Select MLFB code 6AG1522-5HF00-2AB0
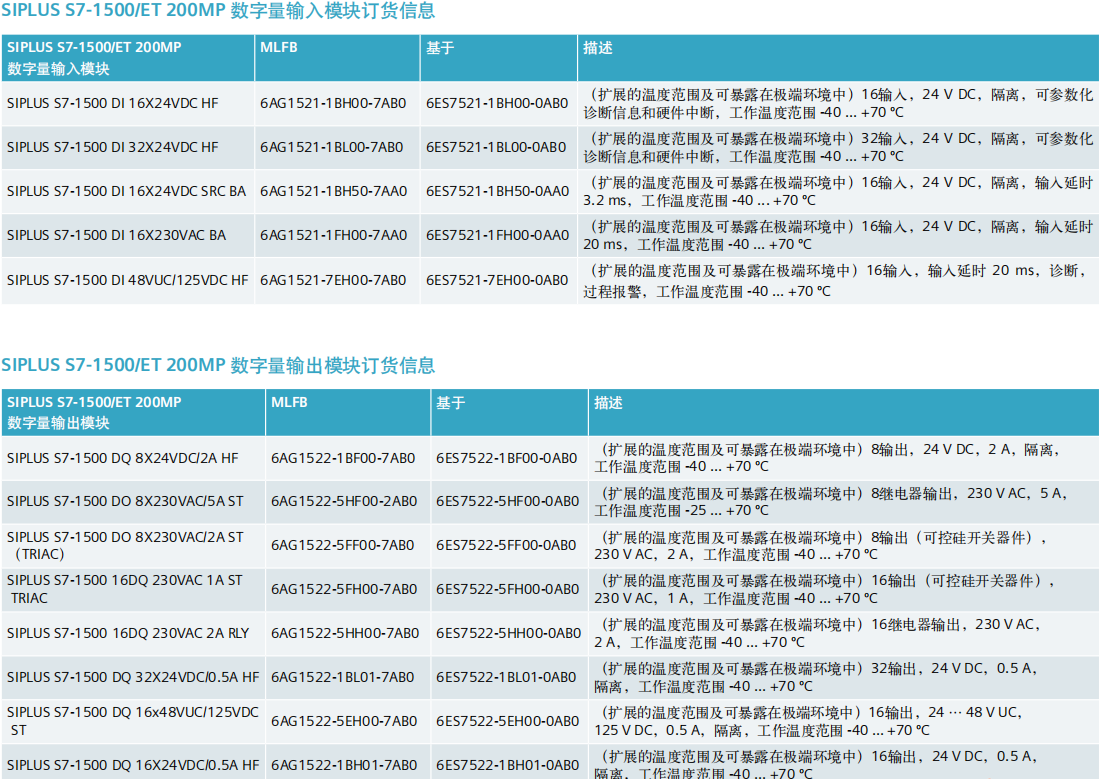 coord(344,501)
